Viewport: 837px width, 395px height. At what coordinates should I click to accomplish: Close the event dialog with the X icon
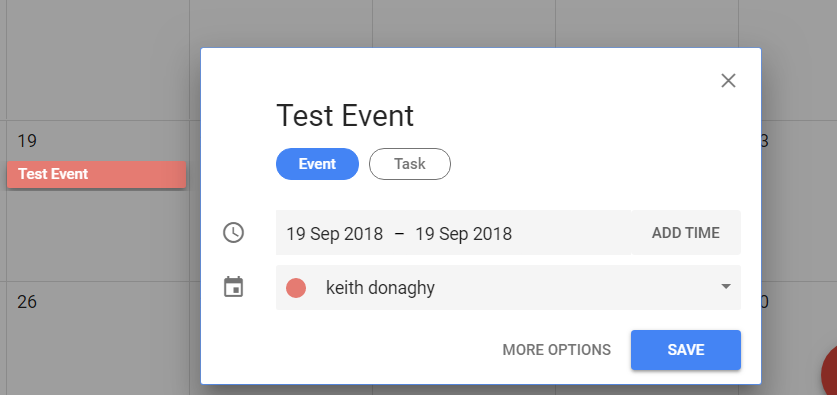[728, 81]
